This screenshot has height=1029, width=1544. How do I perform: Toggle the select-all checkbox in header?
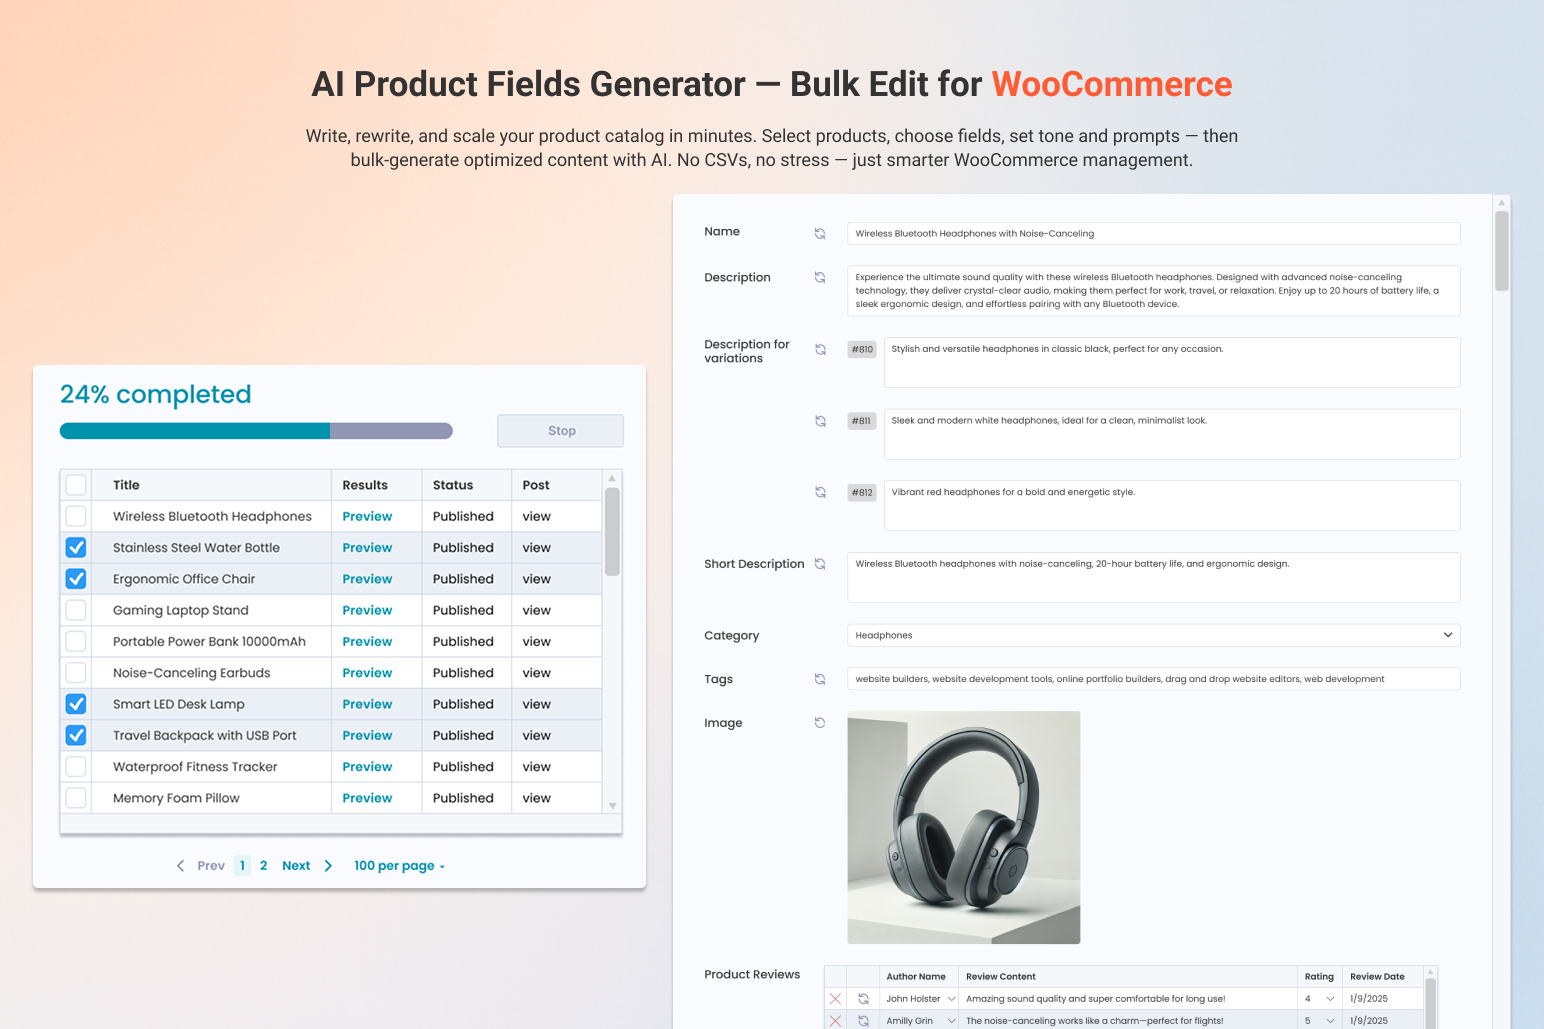[75, 484]
